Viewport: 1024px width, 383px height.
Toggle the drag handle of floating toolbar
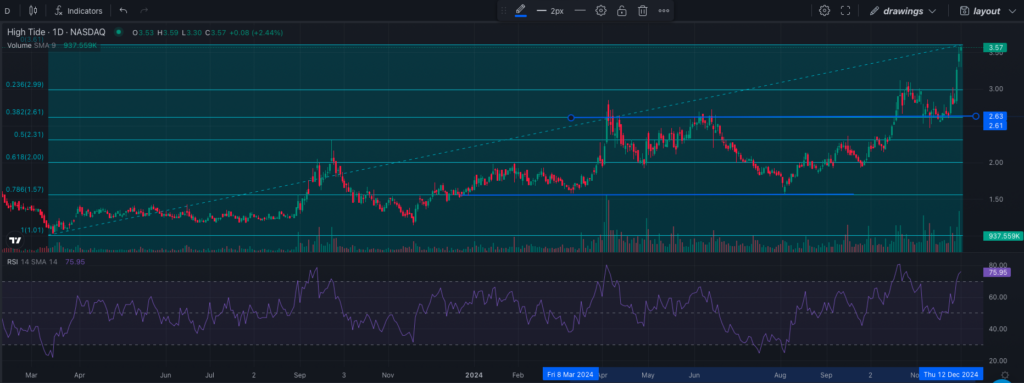(503, 10)
